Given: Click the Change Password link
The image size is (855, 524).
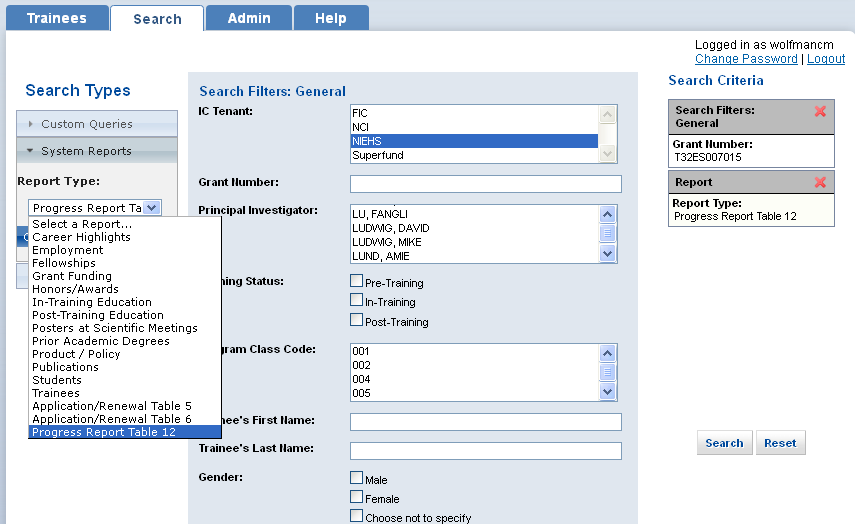Looking at the screenshot, I should [x=746, y=59].
